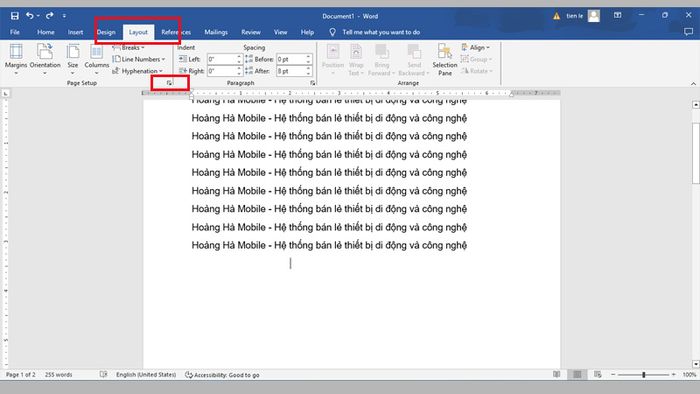Adjust Spacing After with the spinner
700x394 pixels.
click(x=308, y=71)
